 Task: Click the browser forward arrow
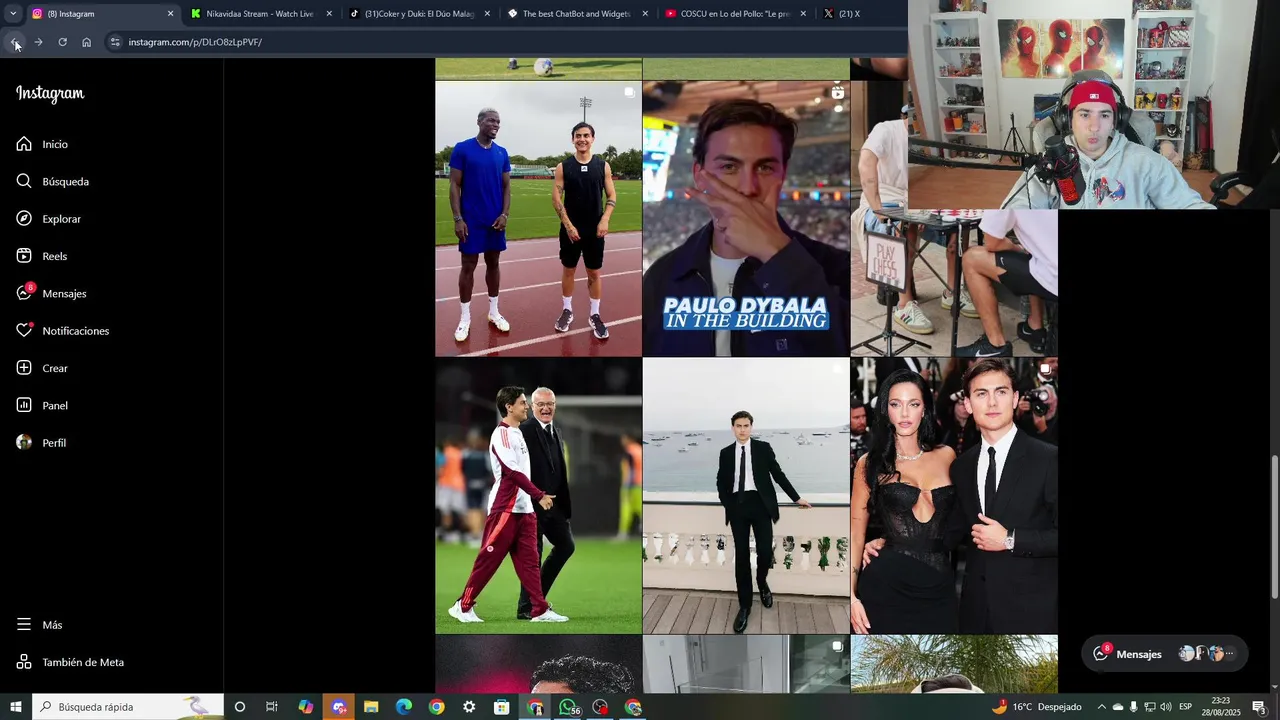point(38,42)
